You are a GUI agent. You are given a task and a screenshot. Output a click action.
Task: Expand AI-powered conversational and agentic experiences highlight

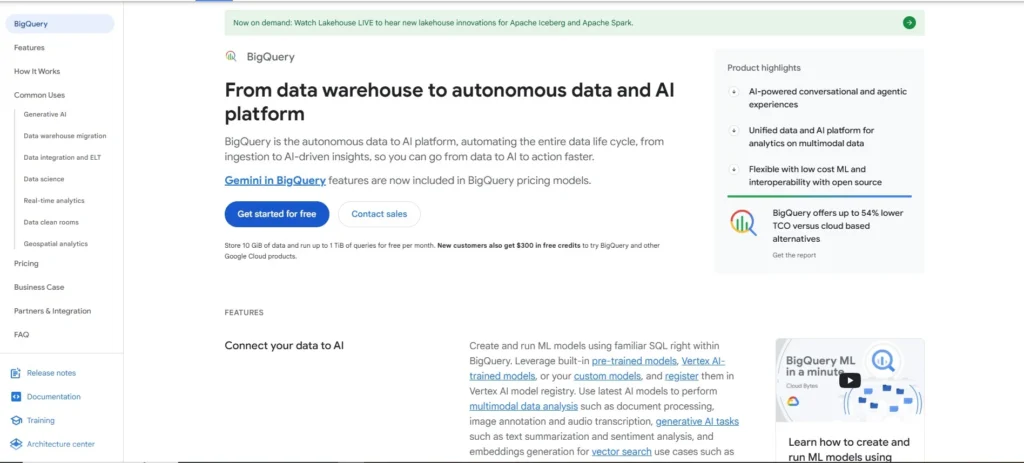pyautogui.click(x=734, y=91)
